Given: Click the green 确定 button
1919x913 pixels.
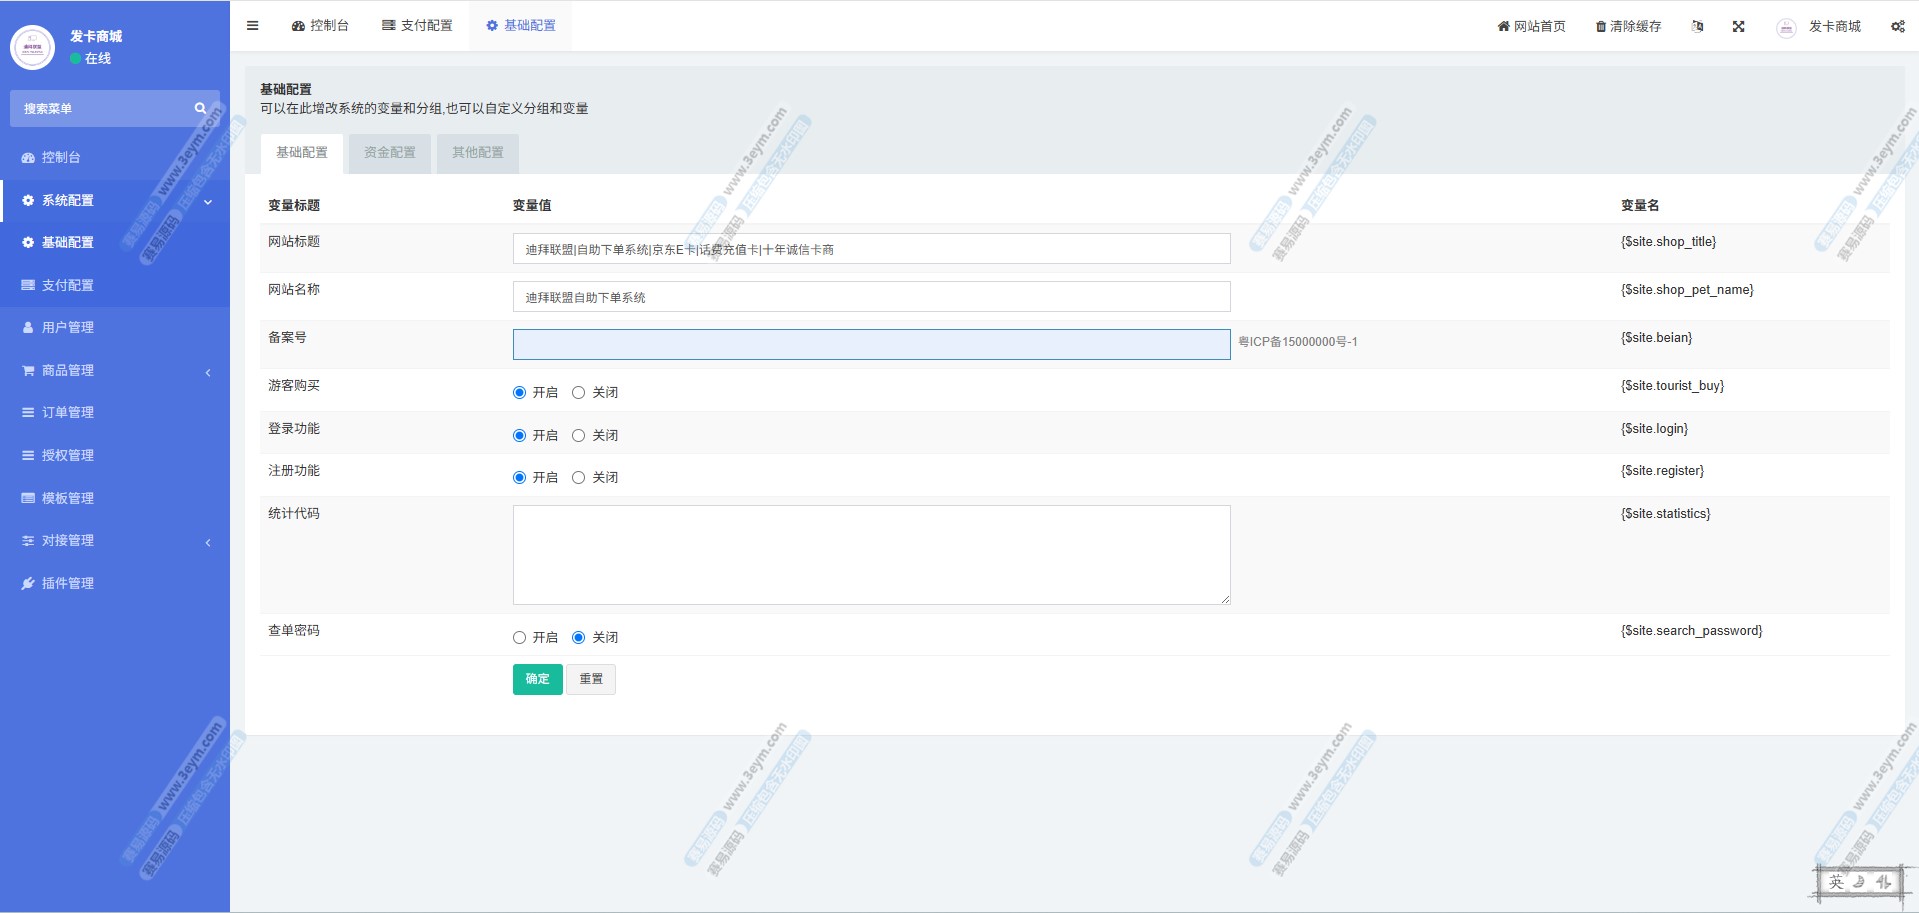Looking at the screenshot, I should click(x=537, y=679).
